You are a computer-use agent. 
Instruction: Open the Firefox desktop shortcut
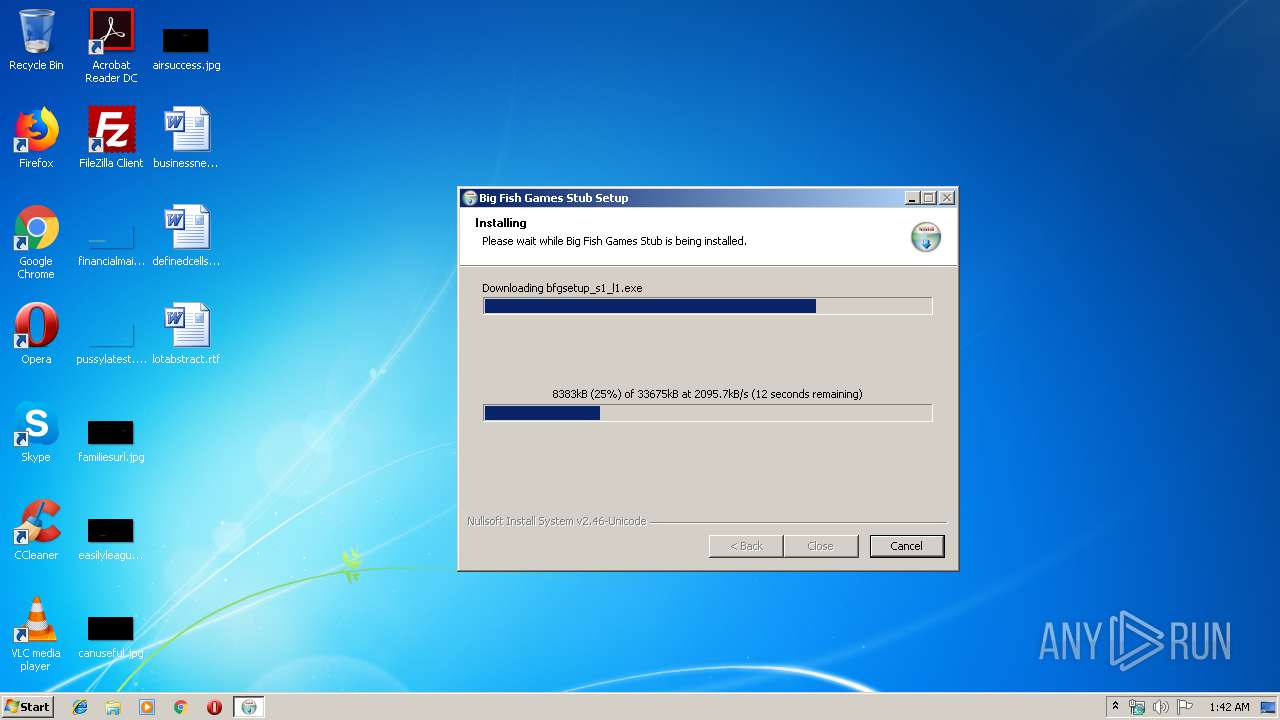coord(36,138)
